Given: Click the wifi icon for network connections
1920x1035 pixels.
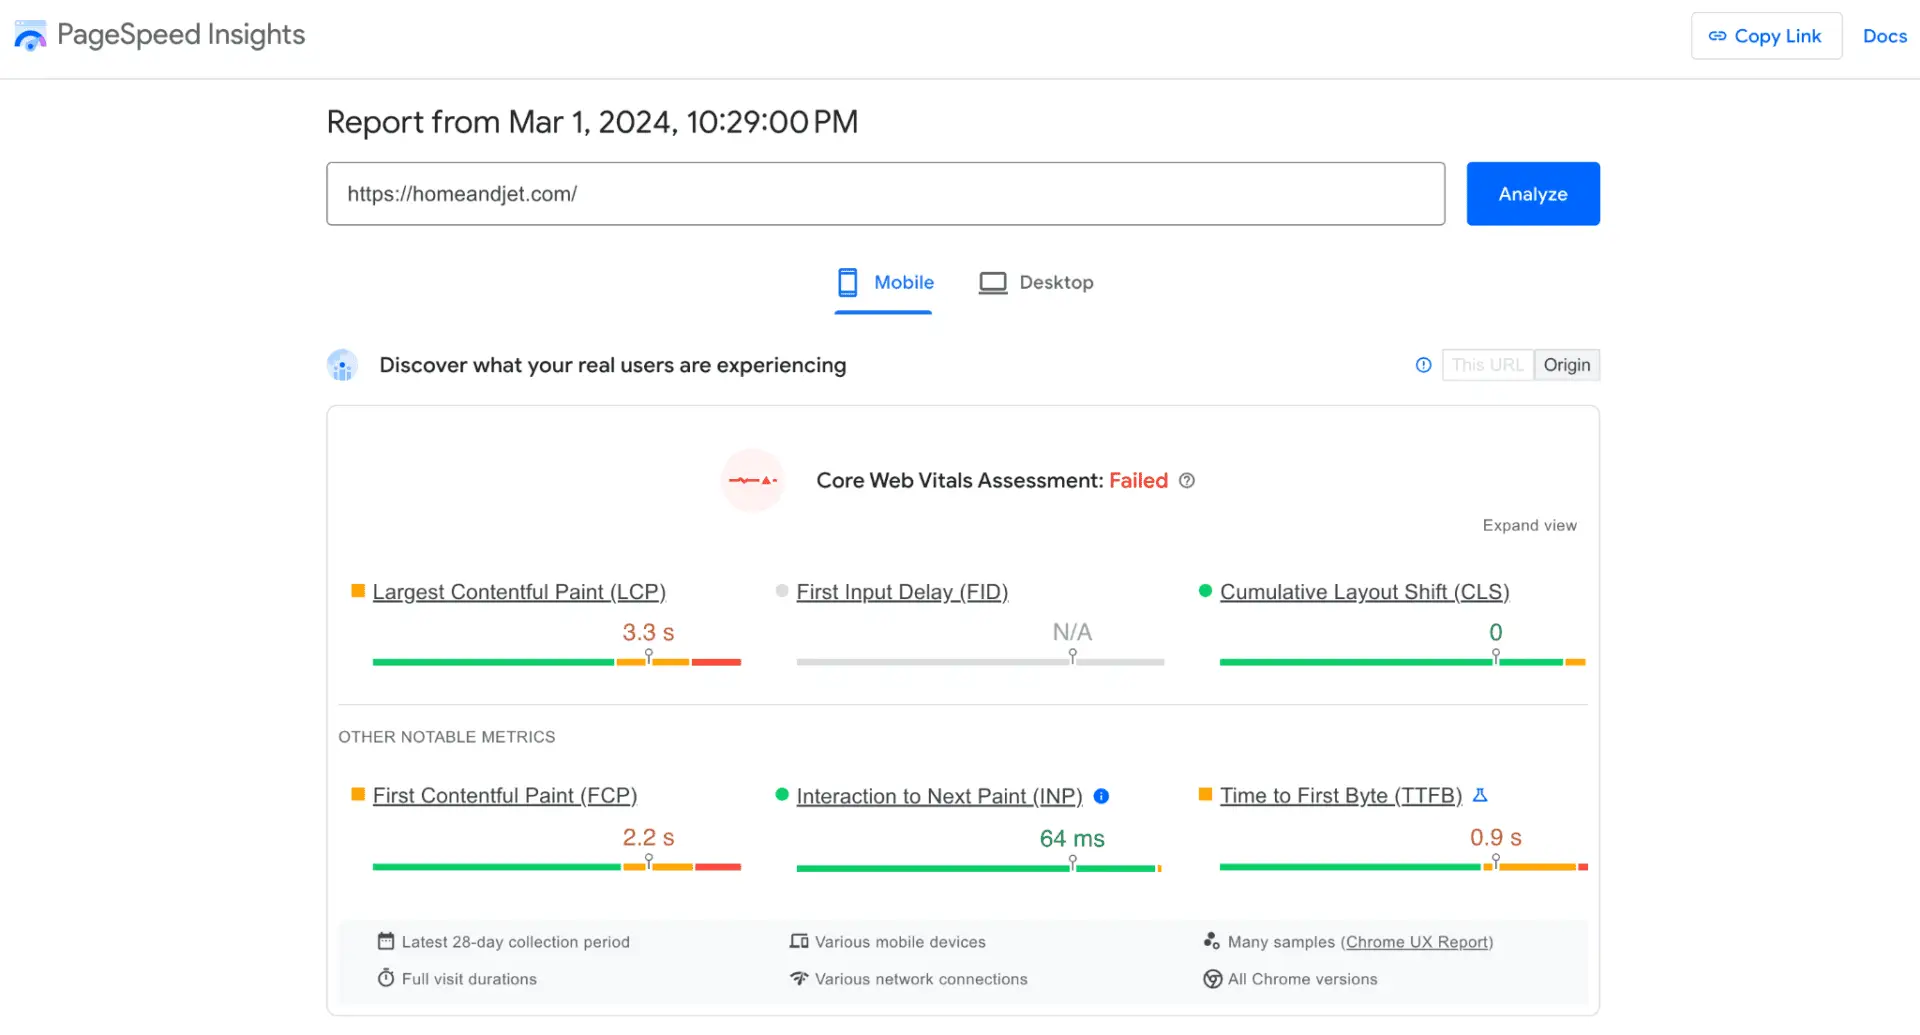Looking at the screenshot, I should point(799,978).
